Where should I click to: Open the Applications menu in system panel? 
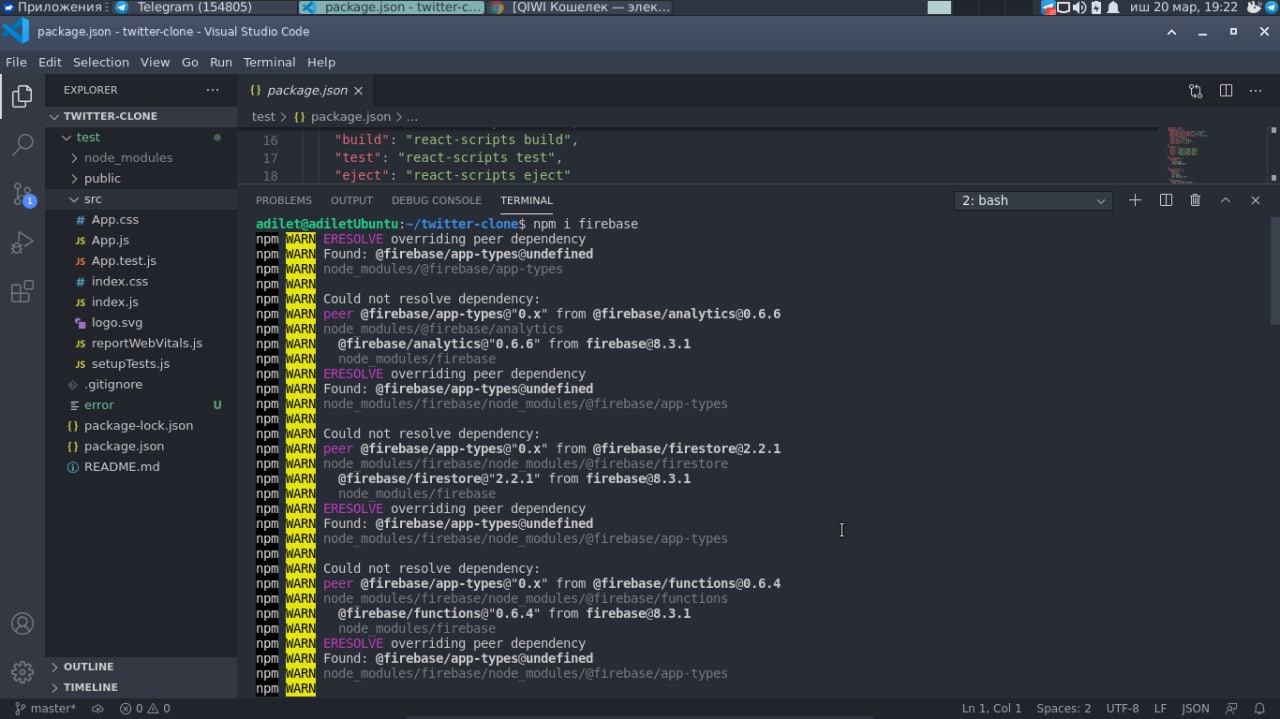click(x=52, y=7)
